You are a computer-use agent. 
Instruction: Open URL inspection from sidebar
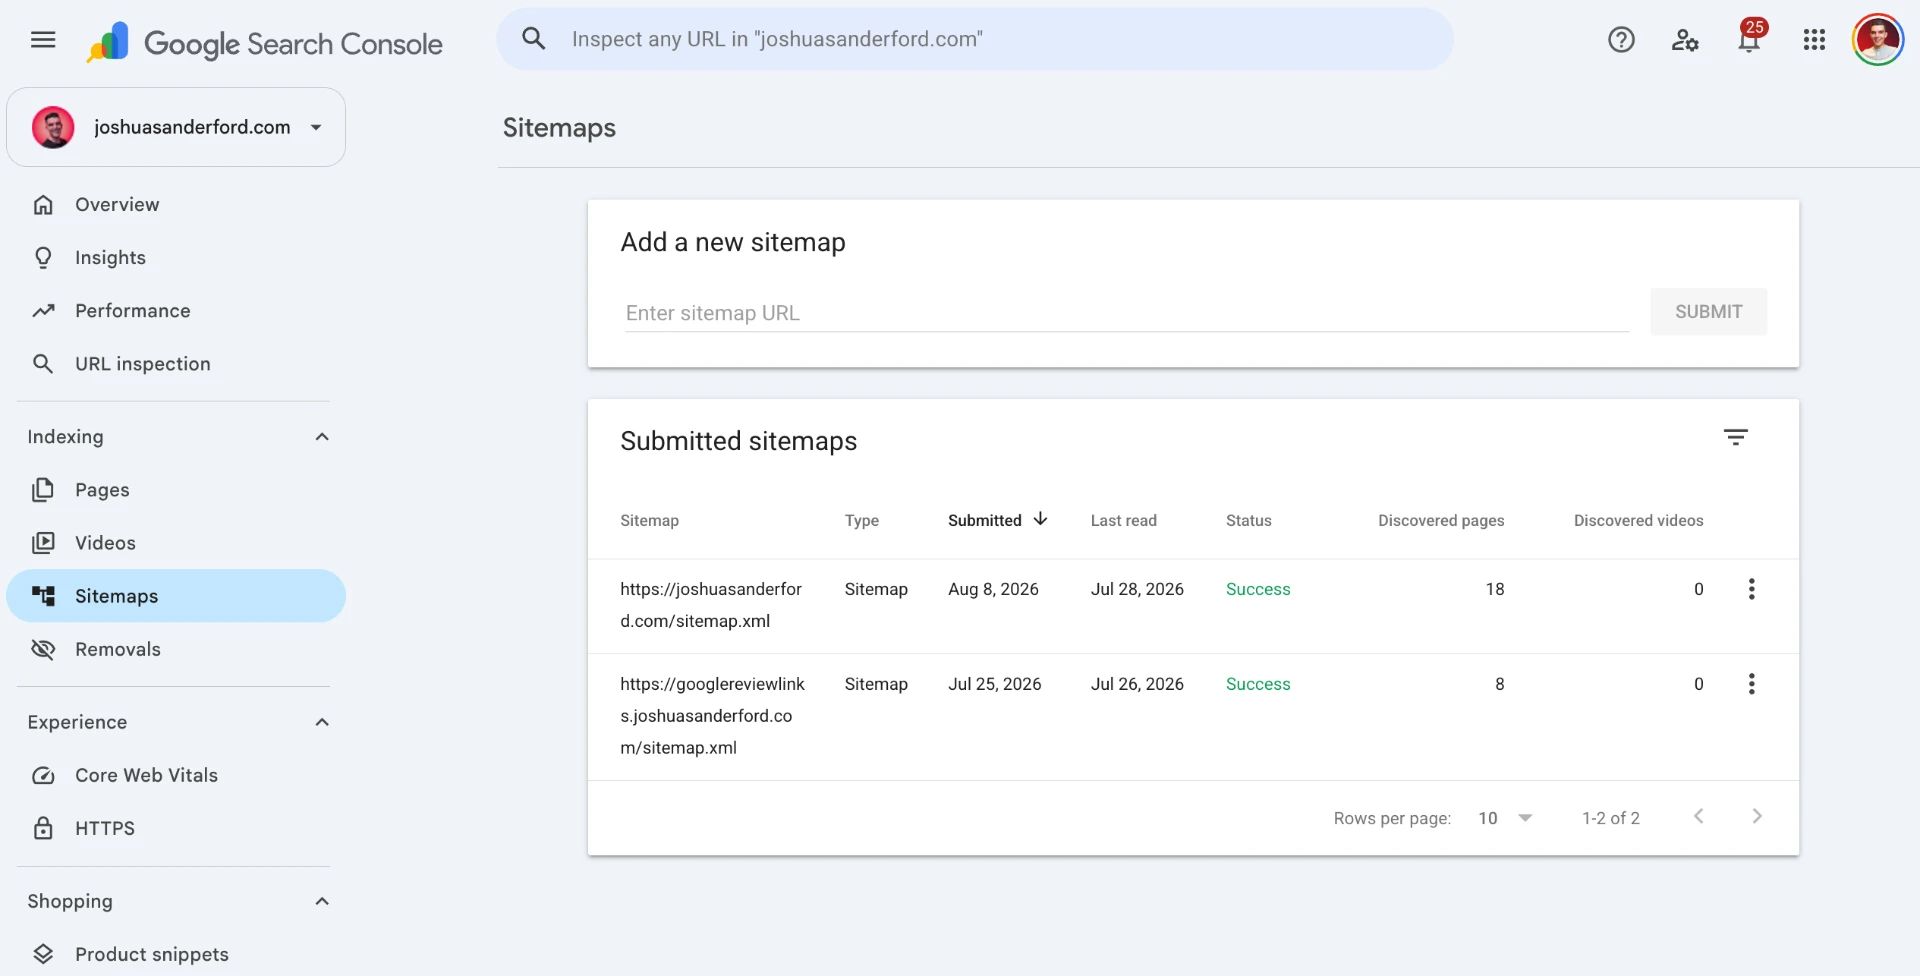176,364
